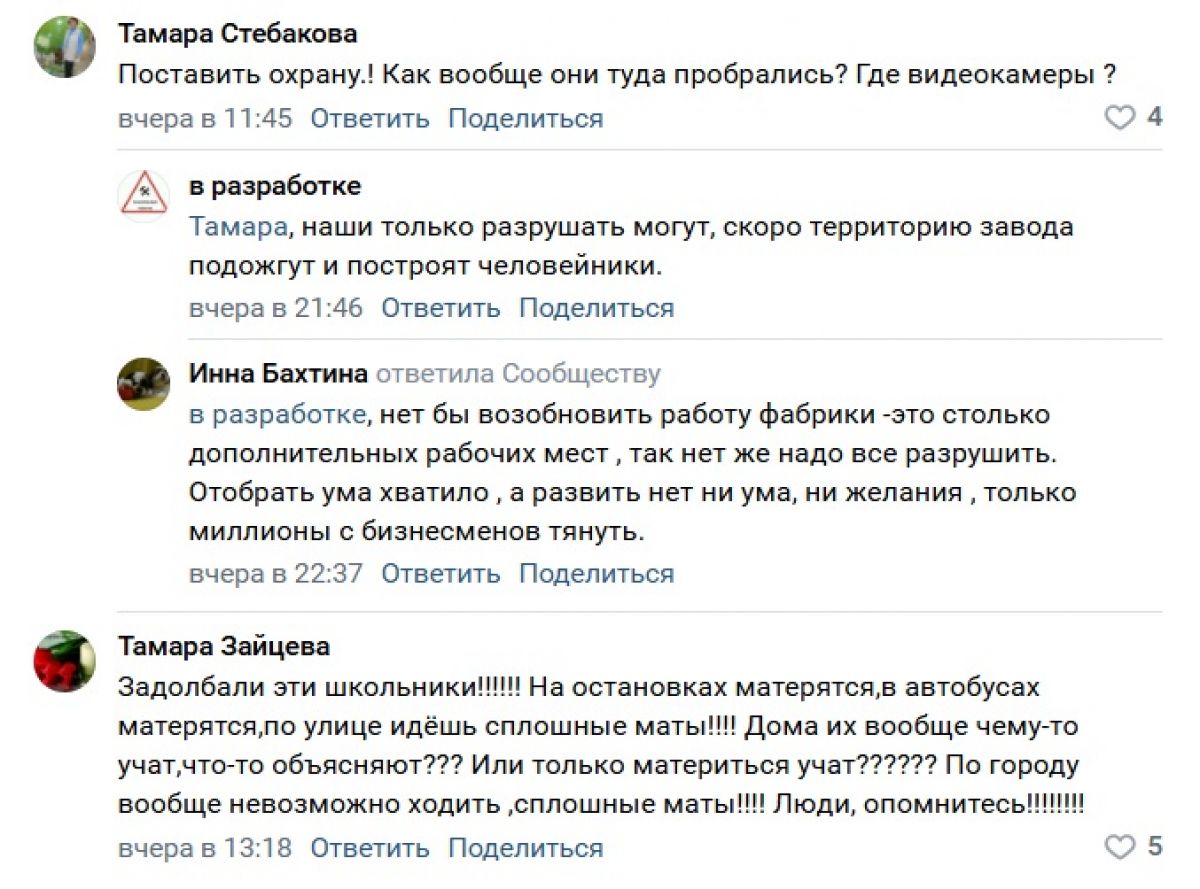Open the «вчера в 22:37» timestamp
Viewport: 1200px width, 889px height.
pos(276,574)
